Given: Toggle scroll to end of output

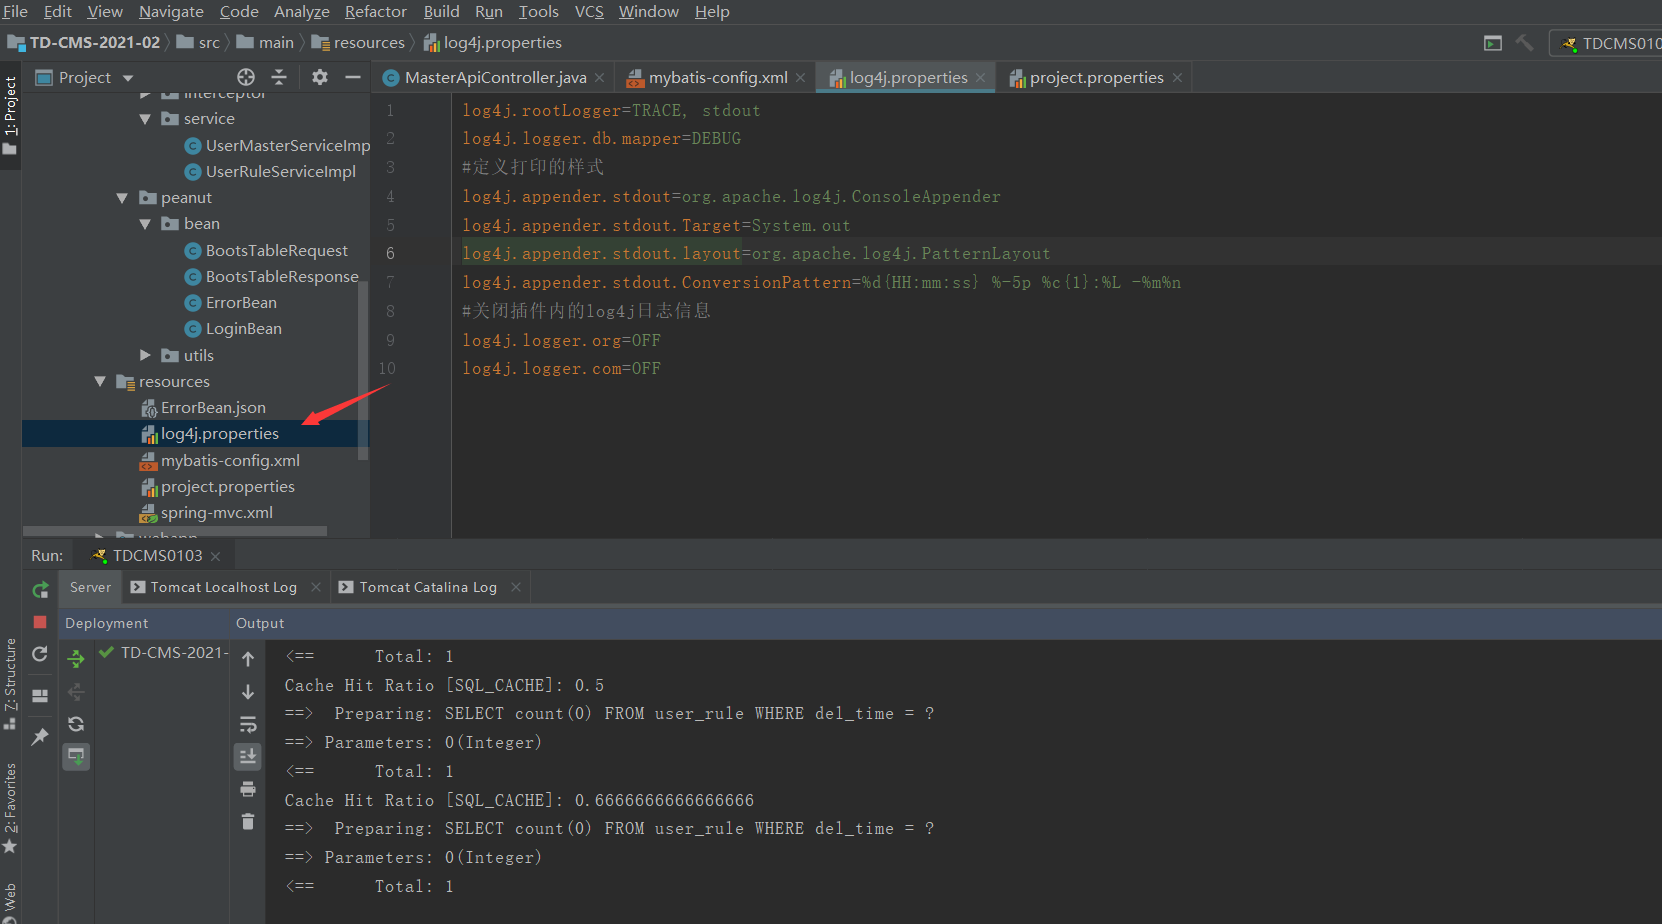Looking at the screenshot, I should [248, 757].
